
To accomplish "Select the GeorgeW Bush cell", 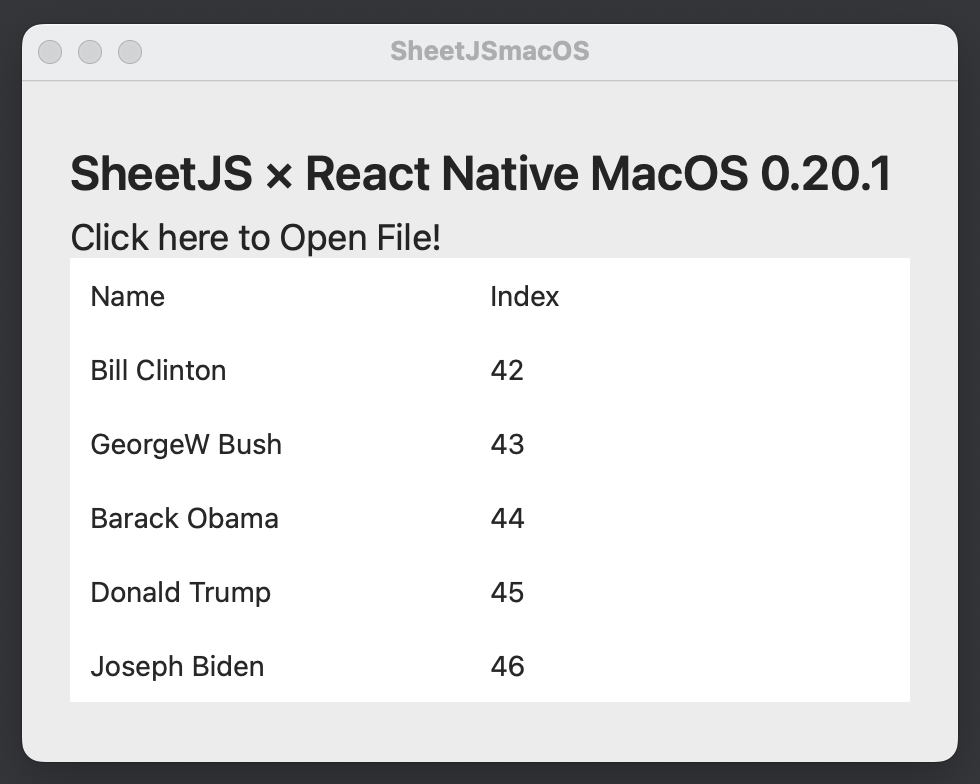I will point(186,445).
